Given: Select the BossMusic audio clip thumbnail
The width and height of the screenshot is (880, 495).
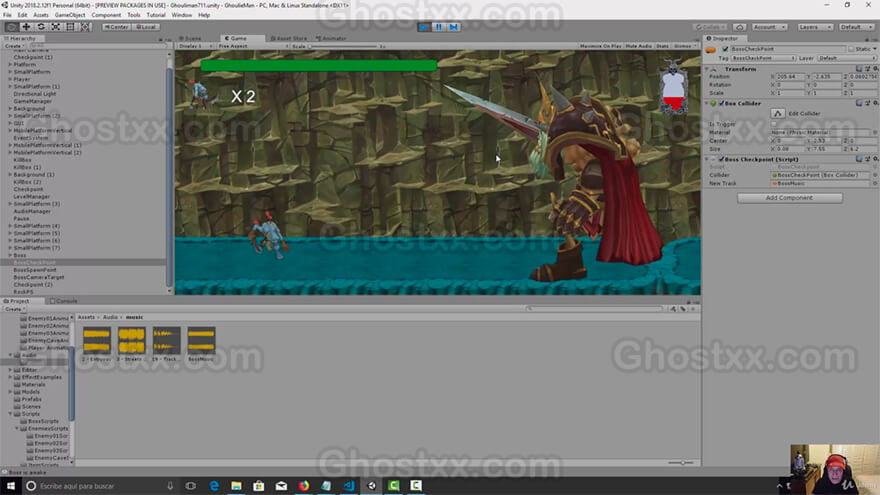Looking at the screenshot, I should (x=201, y=340).
